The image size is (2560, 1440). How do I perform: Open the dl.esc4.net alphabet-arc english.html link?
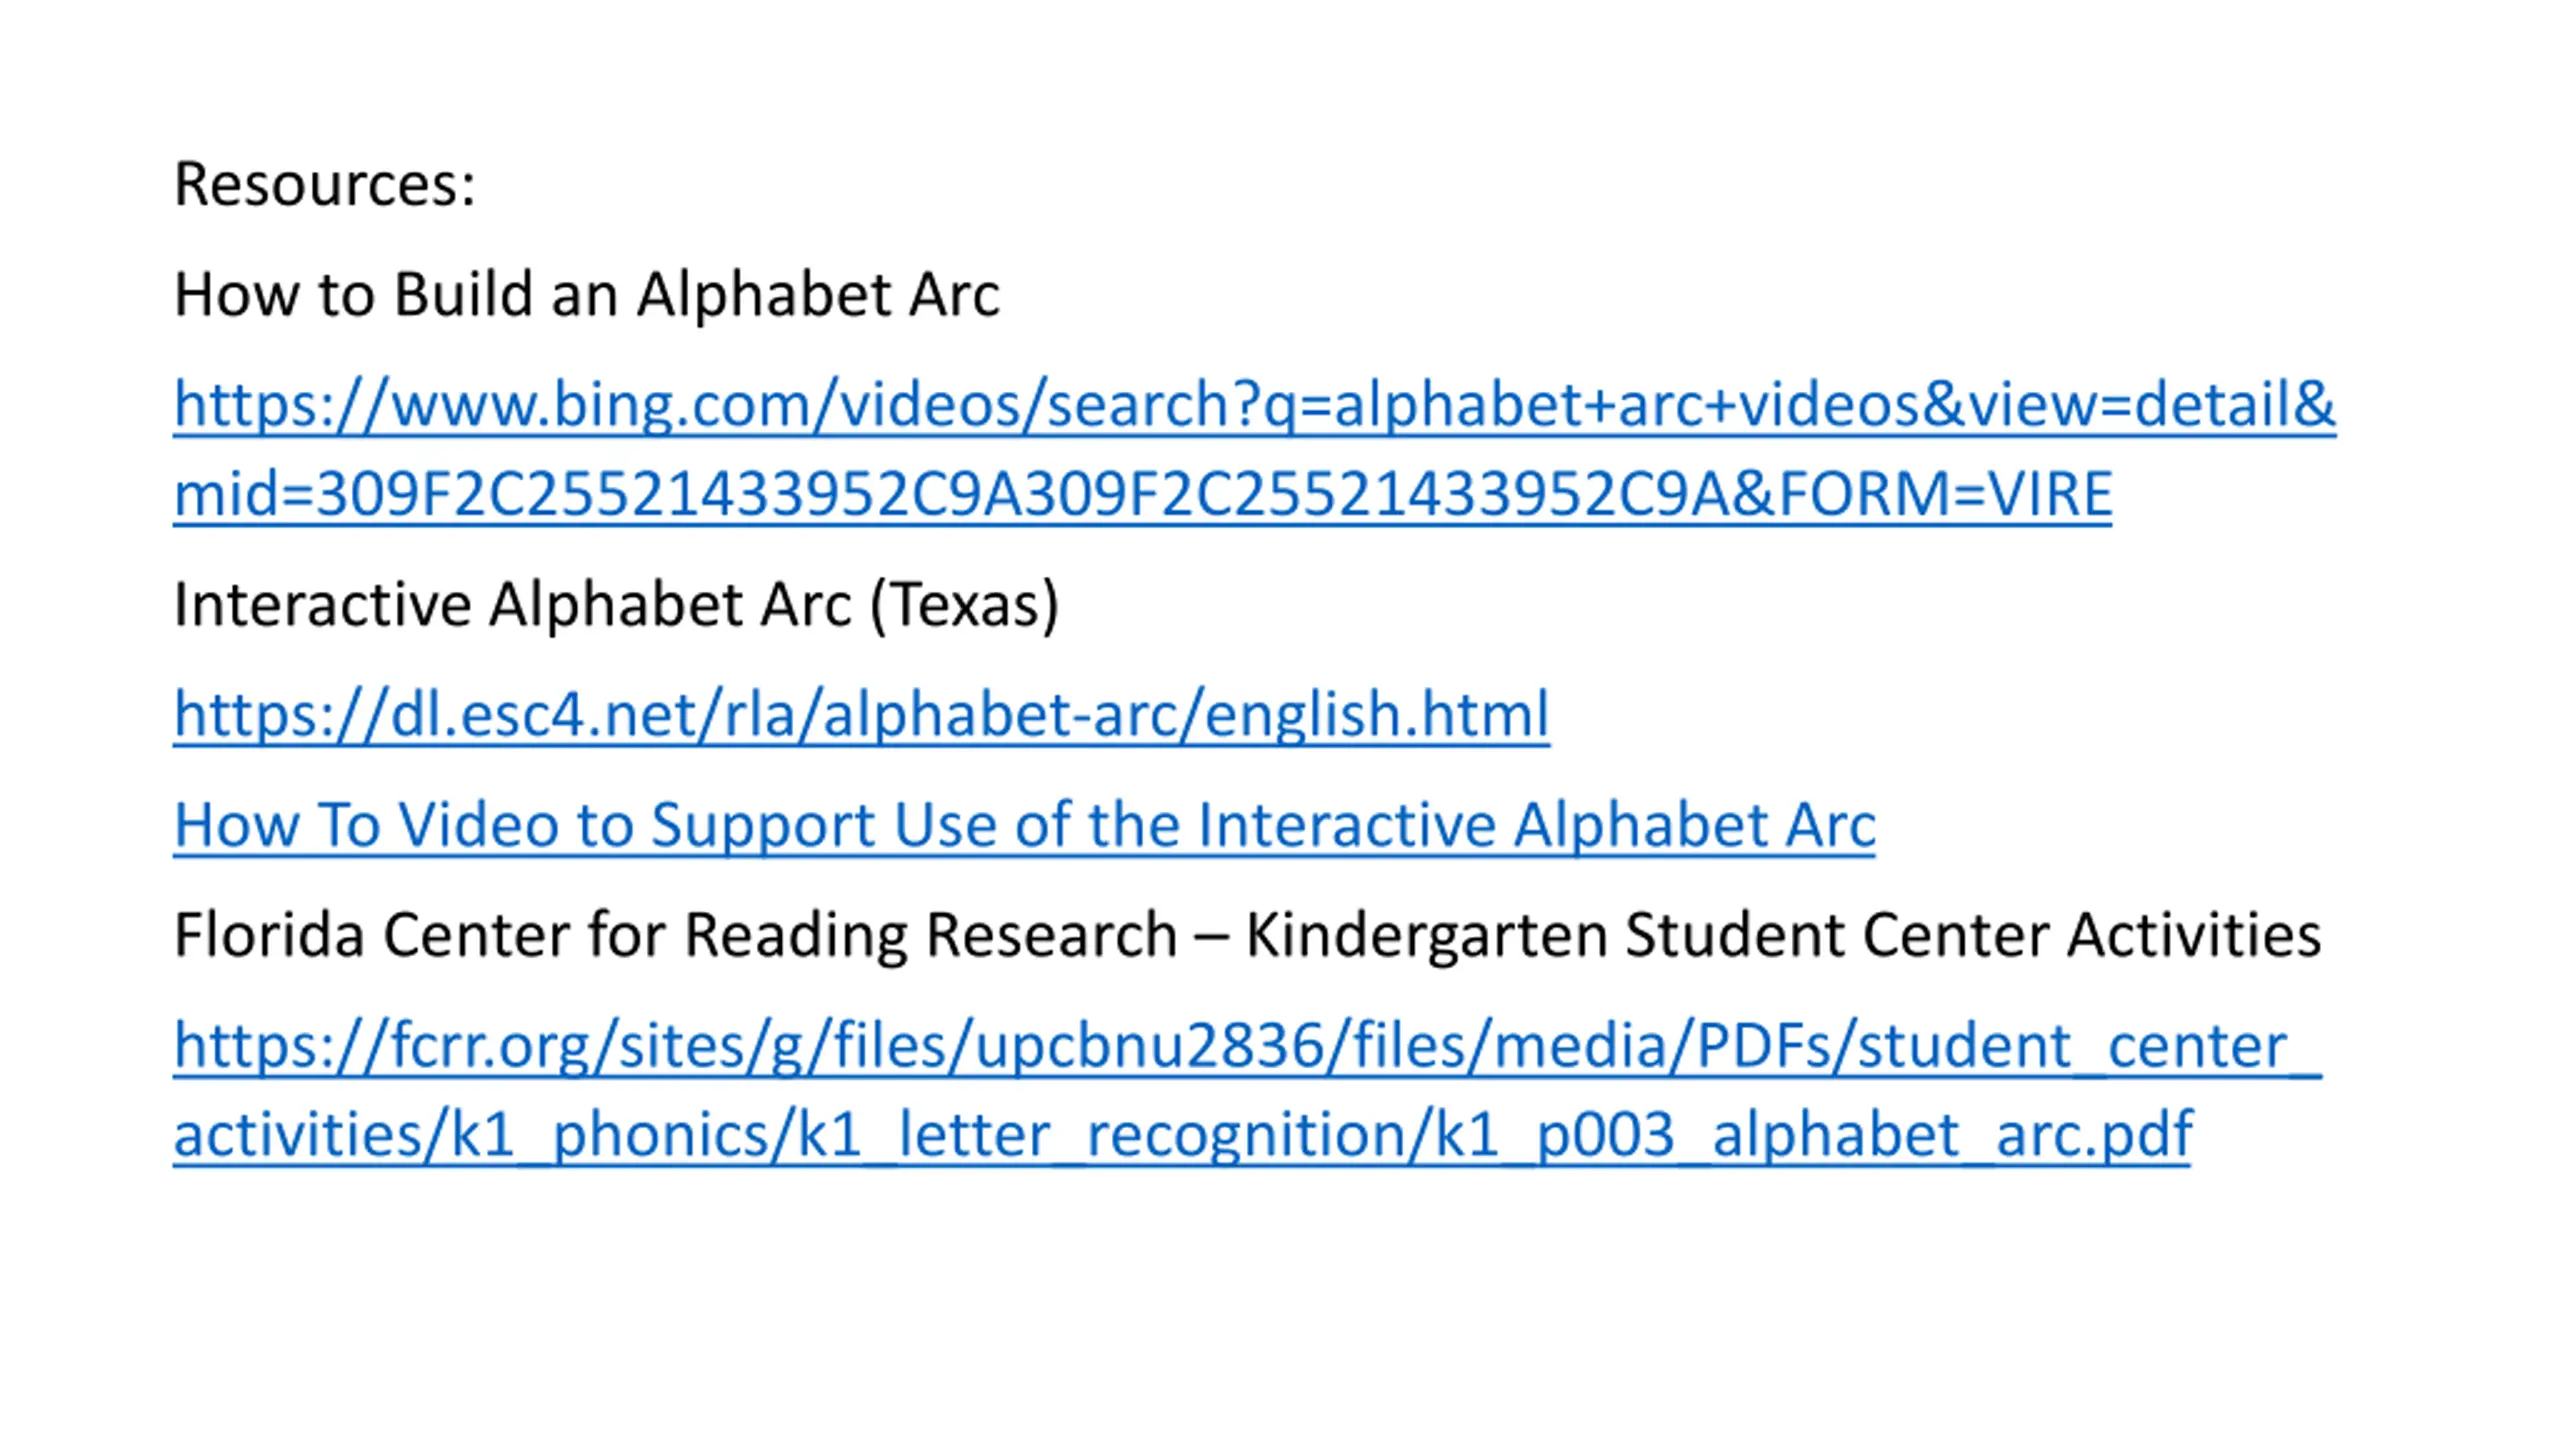click(860, 714)
